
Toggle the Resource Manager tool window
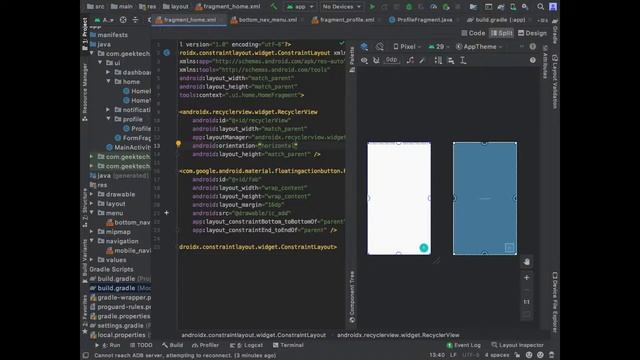(84, 92)
